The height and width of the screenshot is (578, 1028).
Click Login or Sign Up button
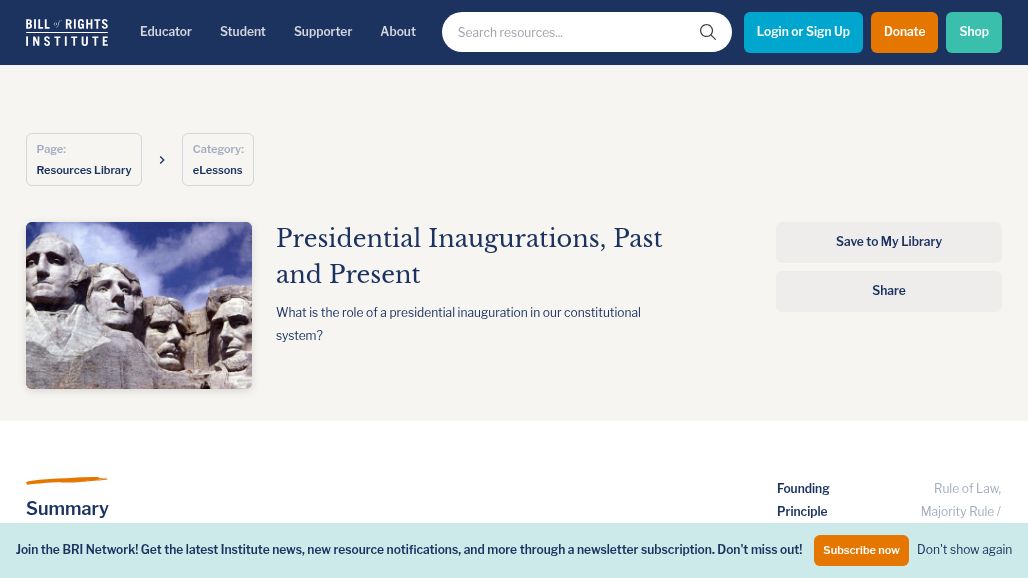point(803,32)
